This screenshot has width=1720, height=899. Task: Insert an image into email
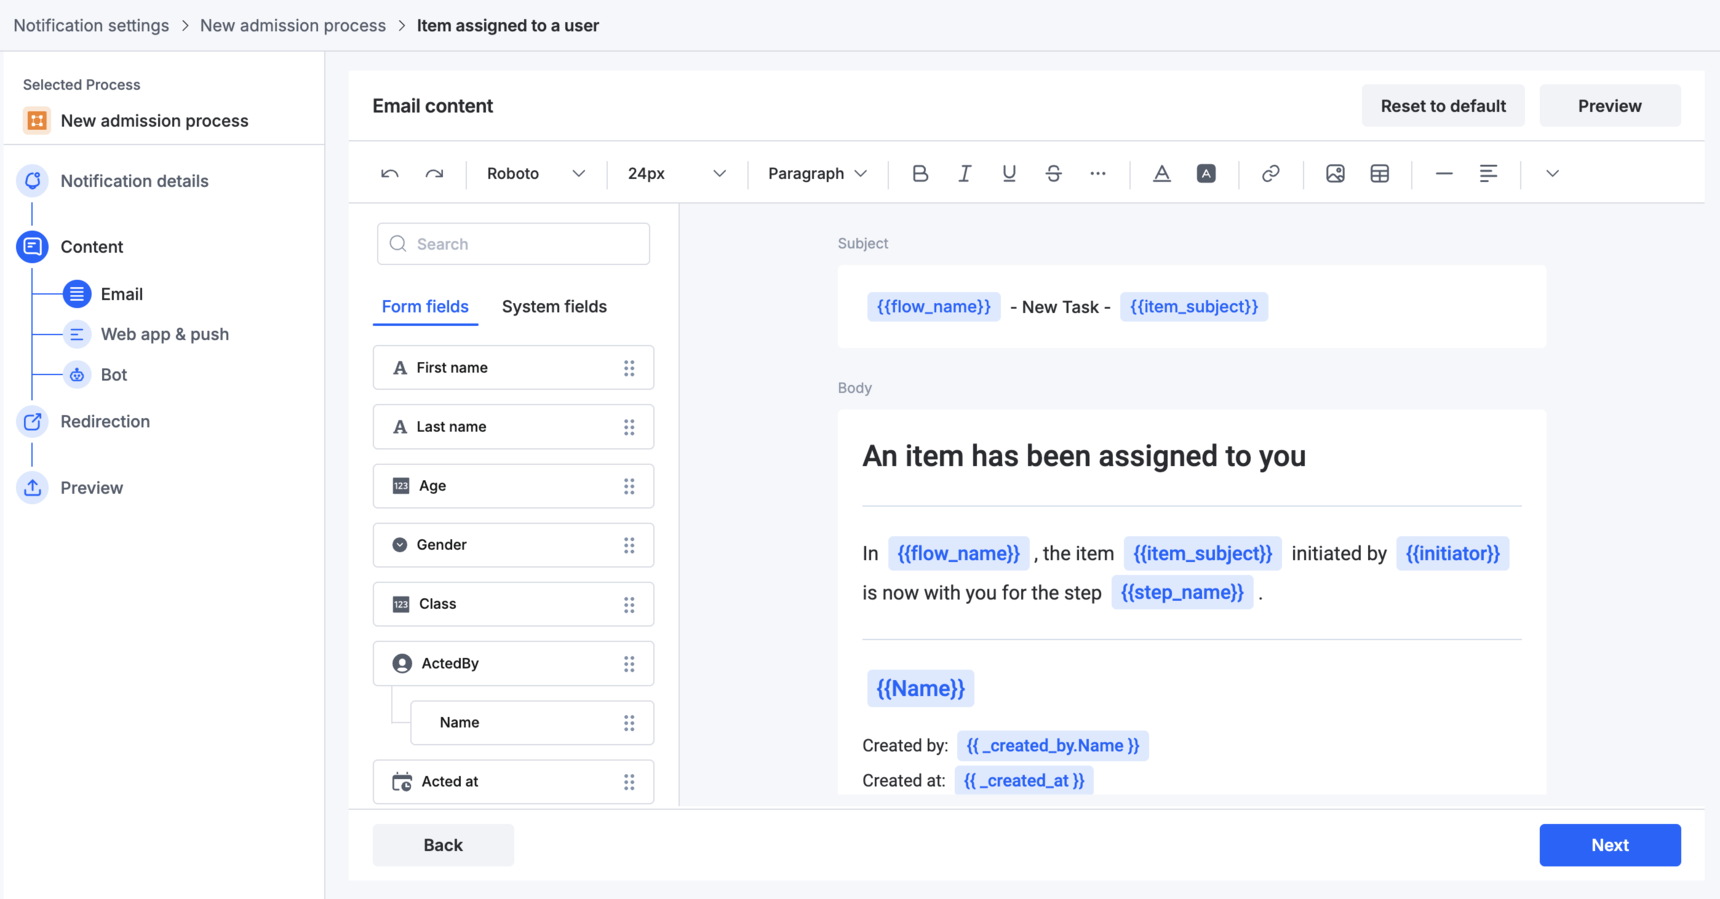coord(1335,174)
